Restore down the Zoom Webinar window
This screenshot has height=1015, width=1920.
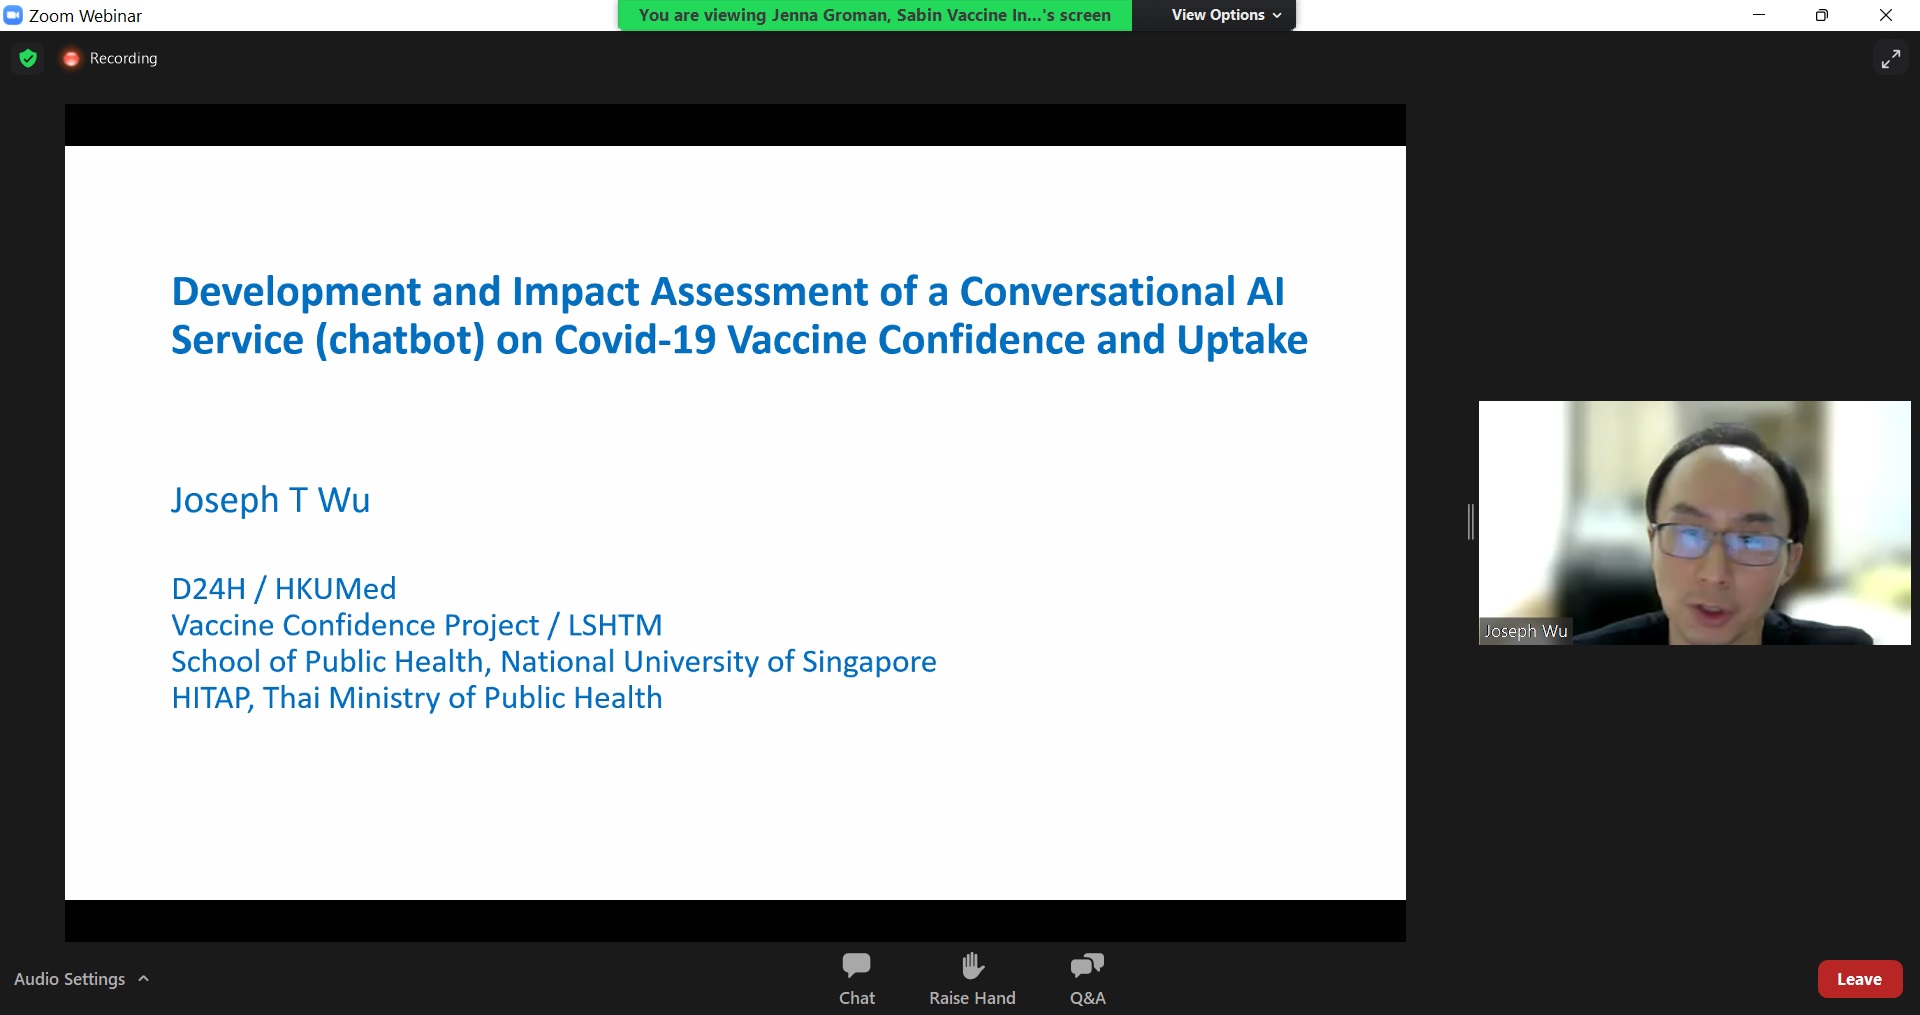pos(1822,15)
